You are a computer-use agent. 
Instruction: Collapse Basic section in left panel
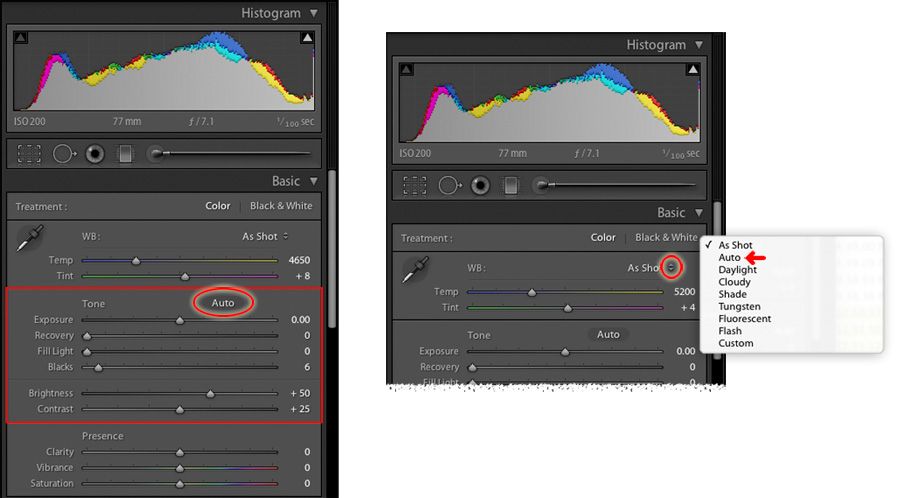pyautogui.click(x=313, y=181)
